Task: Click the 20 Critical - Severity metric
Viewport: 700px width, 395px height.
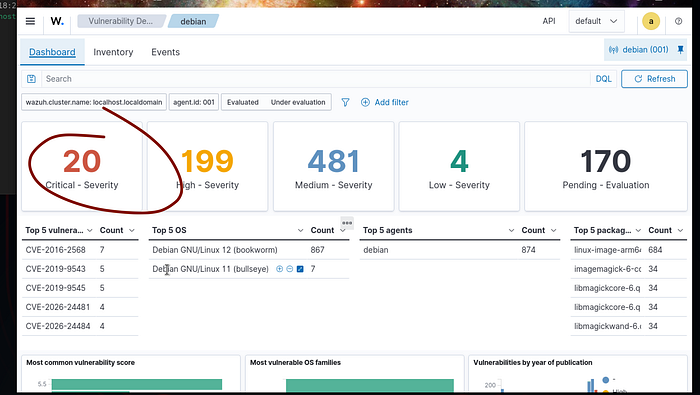Action: pos(82,166)
